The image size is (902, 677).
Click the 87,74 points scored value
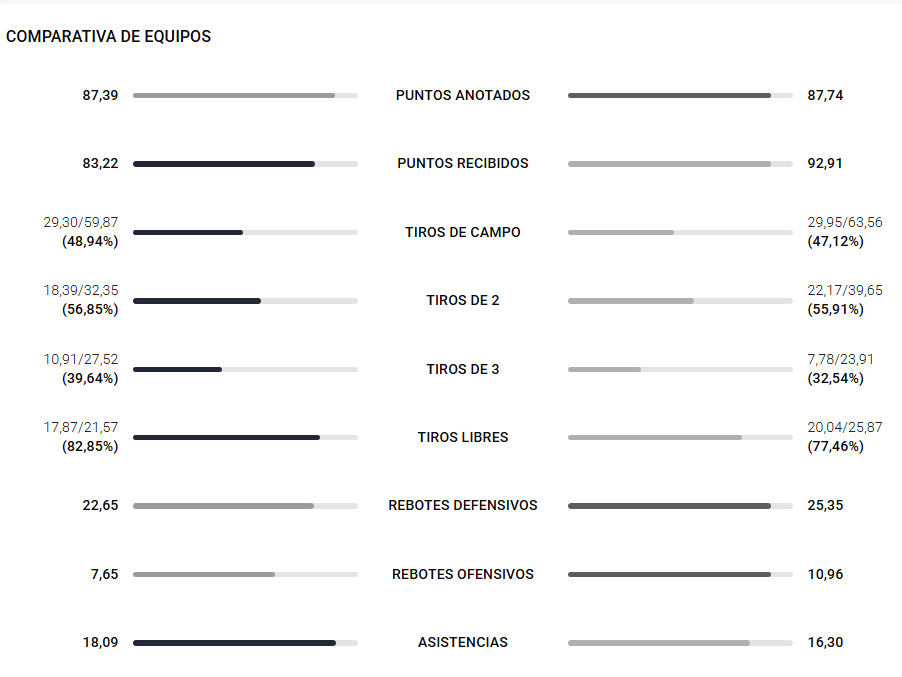pyautogui.click(x=825, y=96)
